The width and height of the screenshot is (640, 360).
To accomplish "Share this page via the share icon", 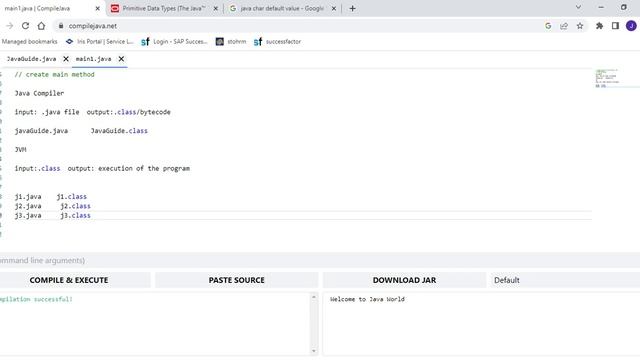I will (x=564, y=26).
